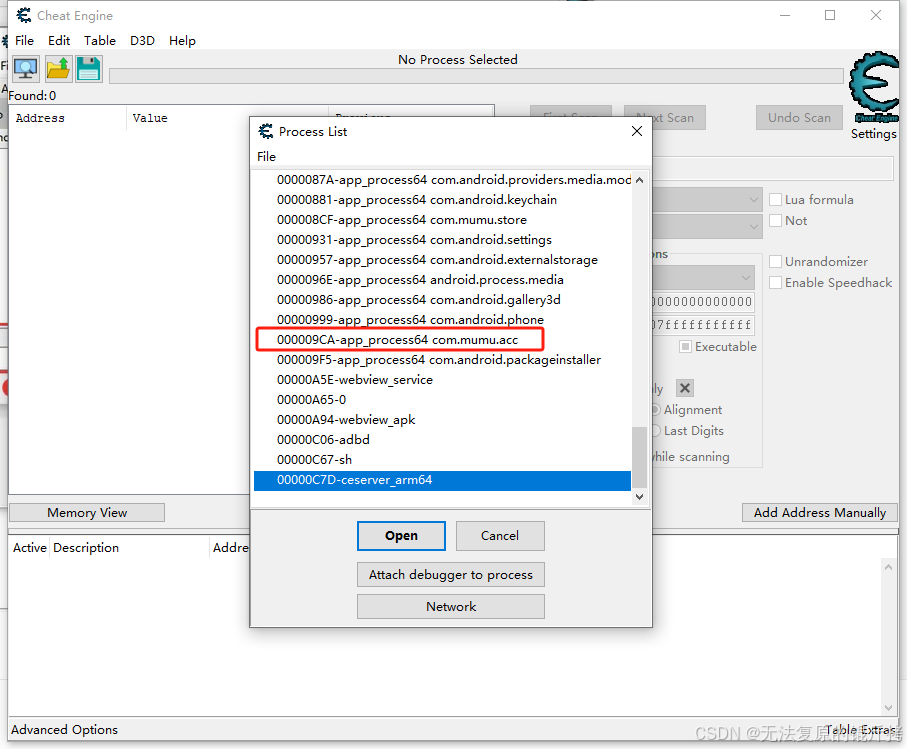Open the File menu in main window
907x749 pixels.
[24, 40]
